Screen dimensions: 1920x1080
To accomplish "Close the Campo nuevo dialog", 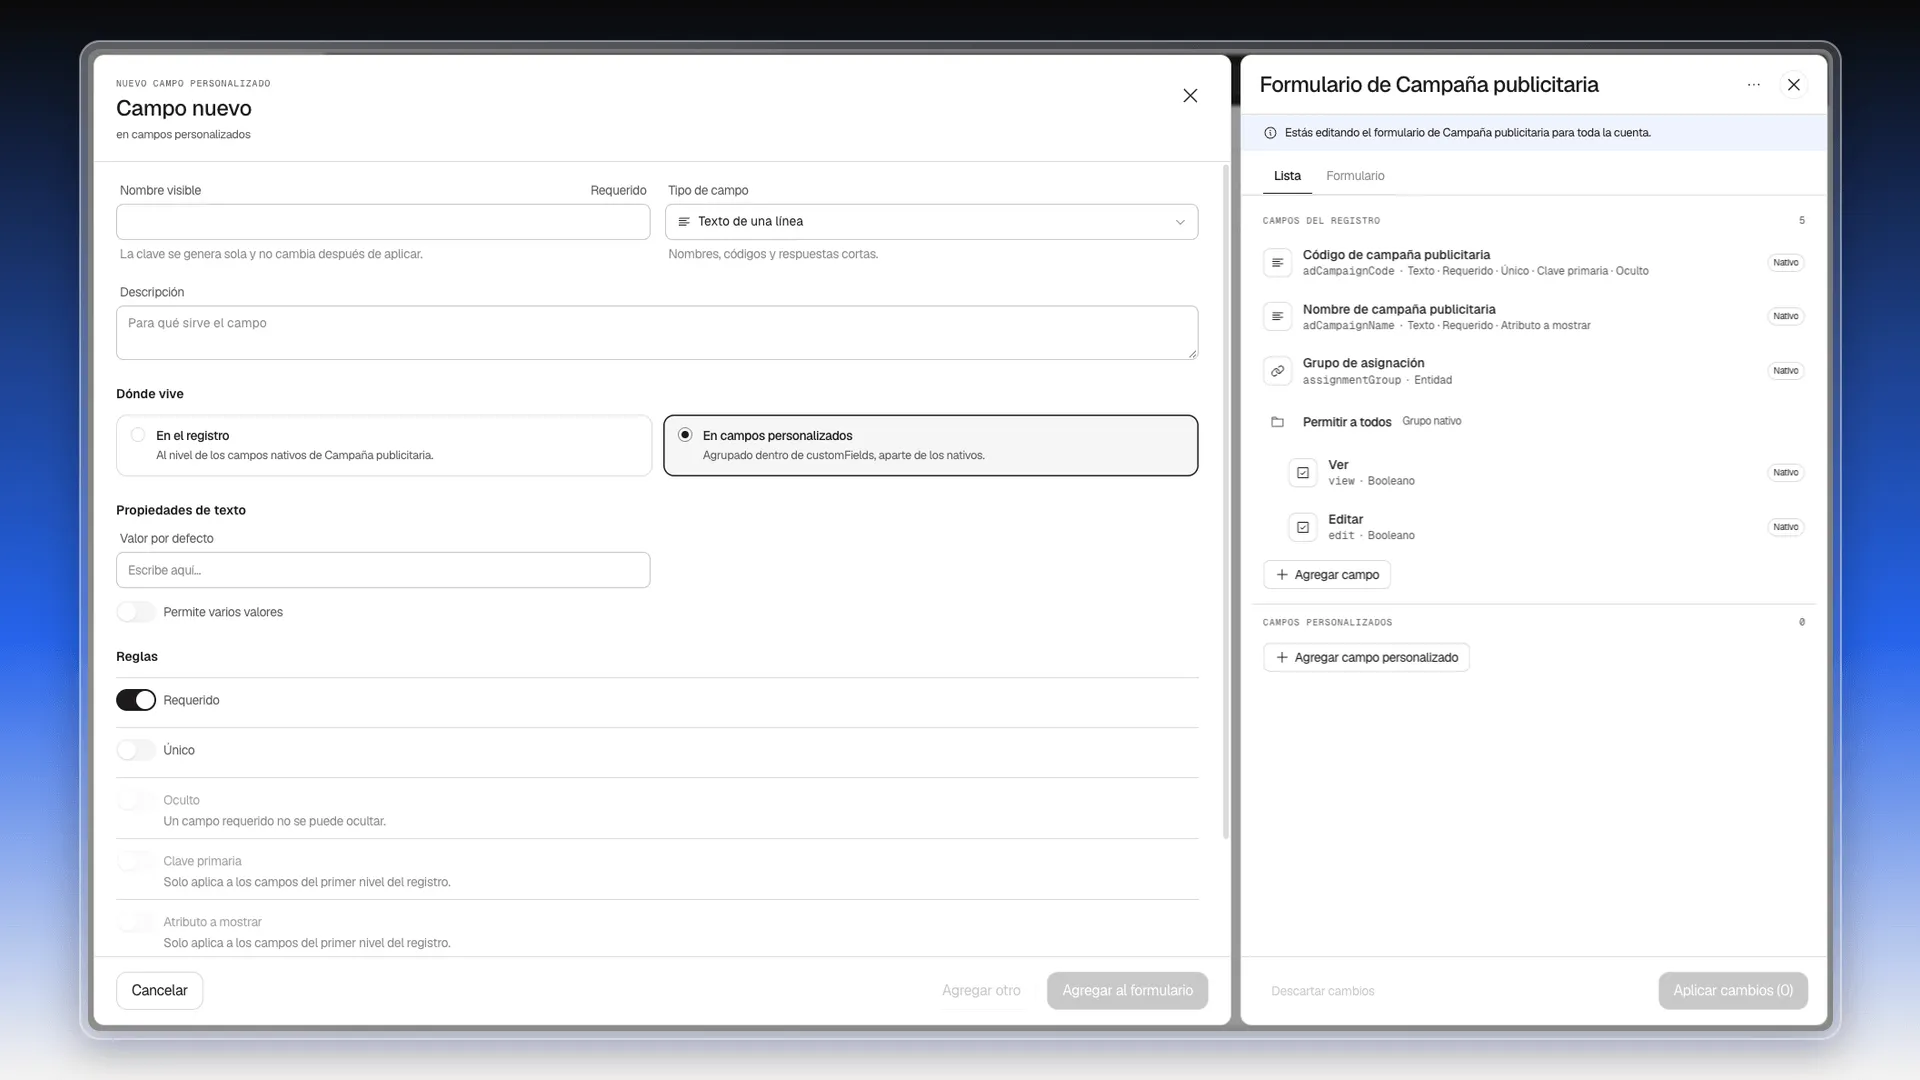I will 1190,96.
